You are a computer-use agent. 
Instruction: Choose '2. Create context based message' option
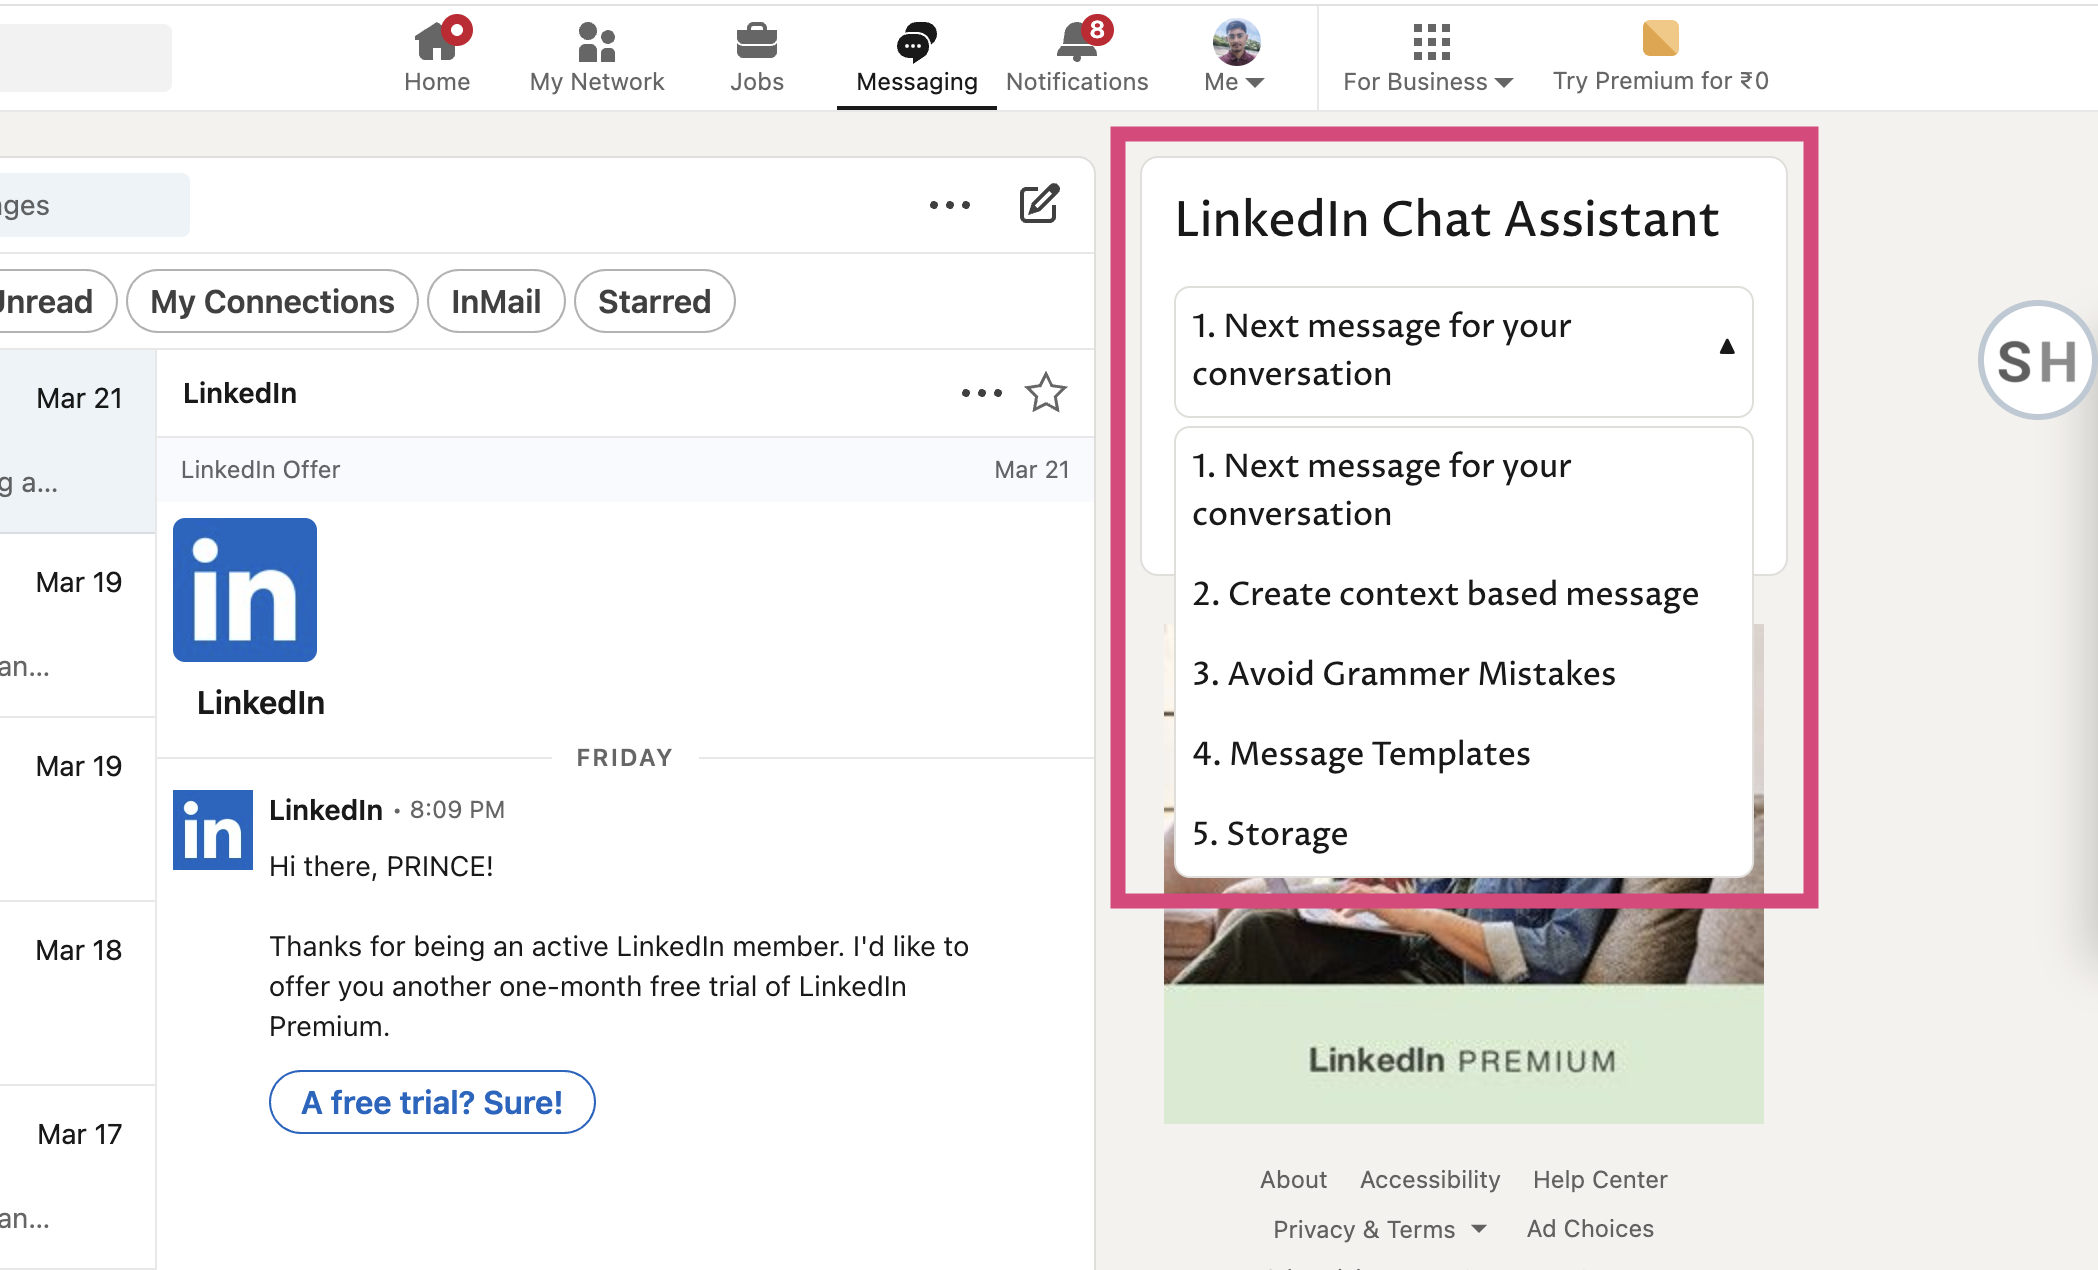pyautogui.click(x=1464, y=594)
